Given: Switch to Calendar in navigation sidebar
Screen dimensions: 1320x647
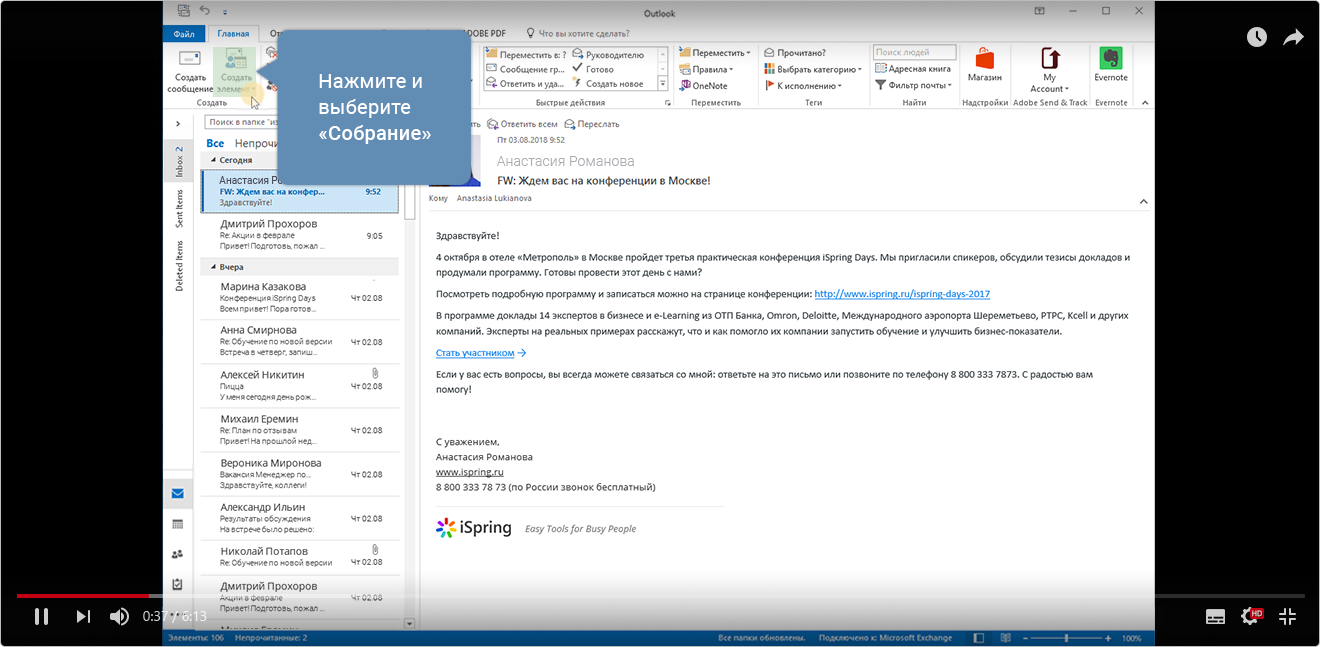Looking at the screenshot, I should 178,523.
